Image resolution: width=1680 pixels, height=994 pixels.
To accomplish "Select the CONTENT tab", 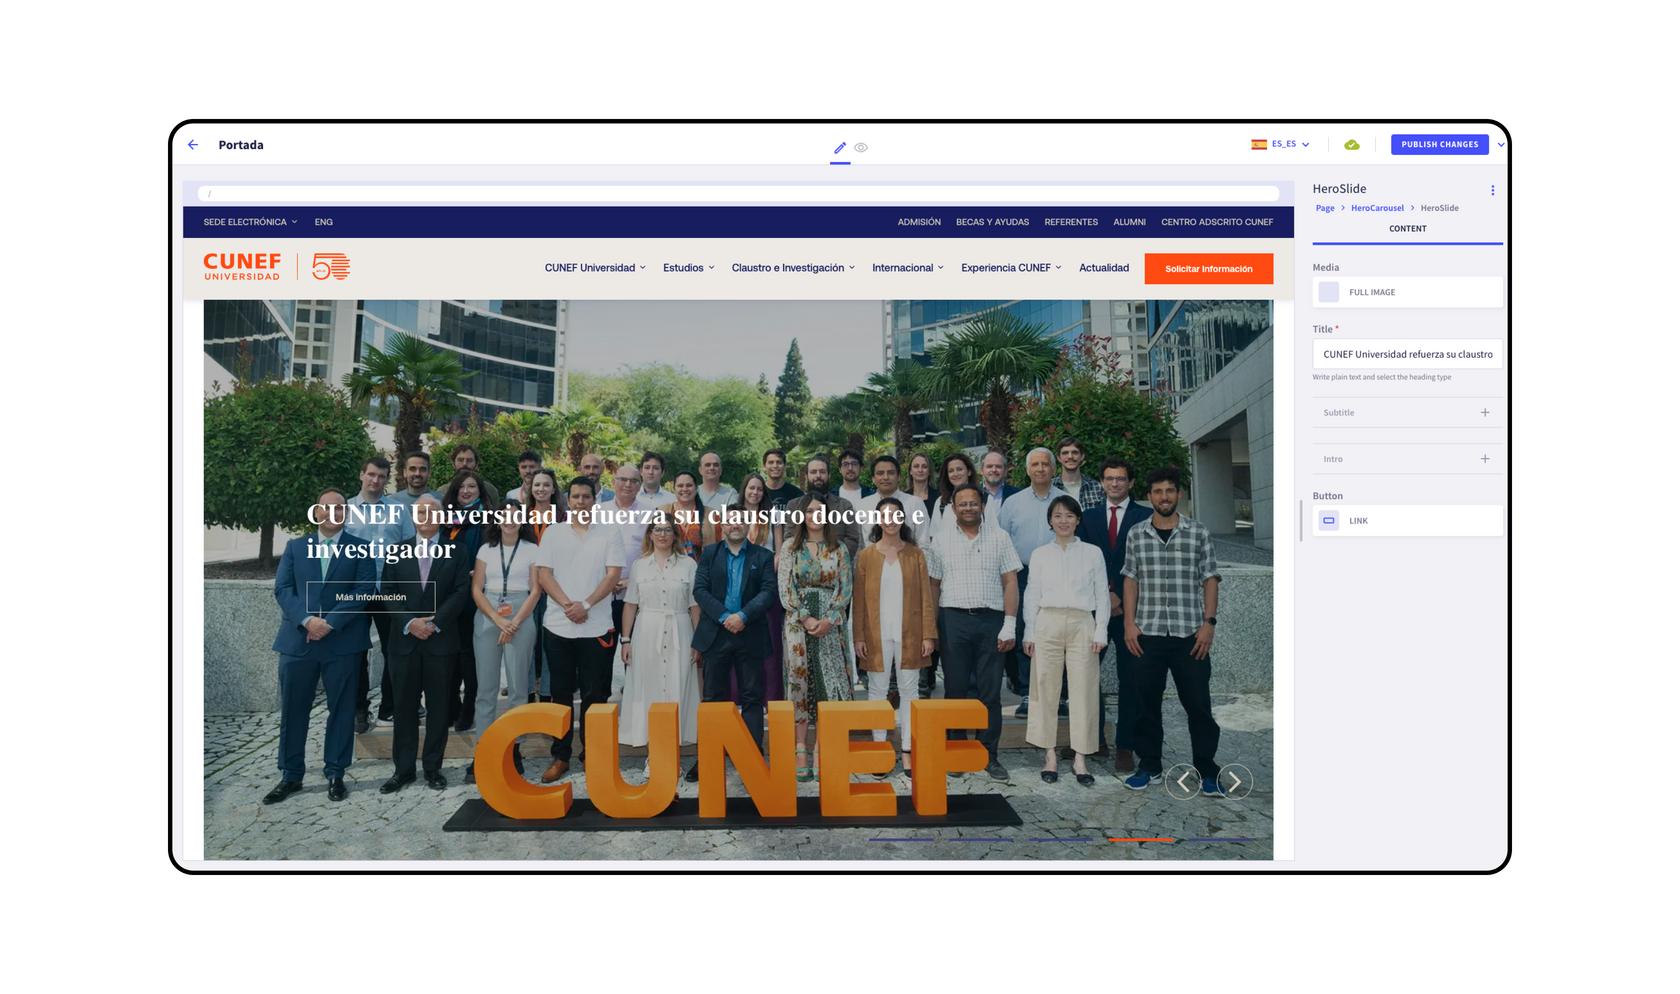I will click(1407, 229).
